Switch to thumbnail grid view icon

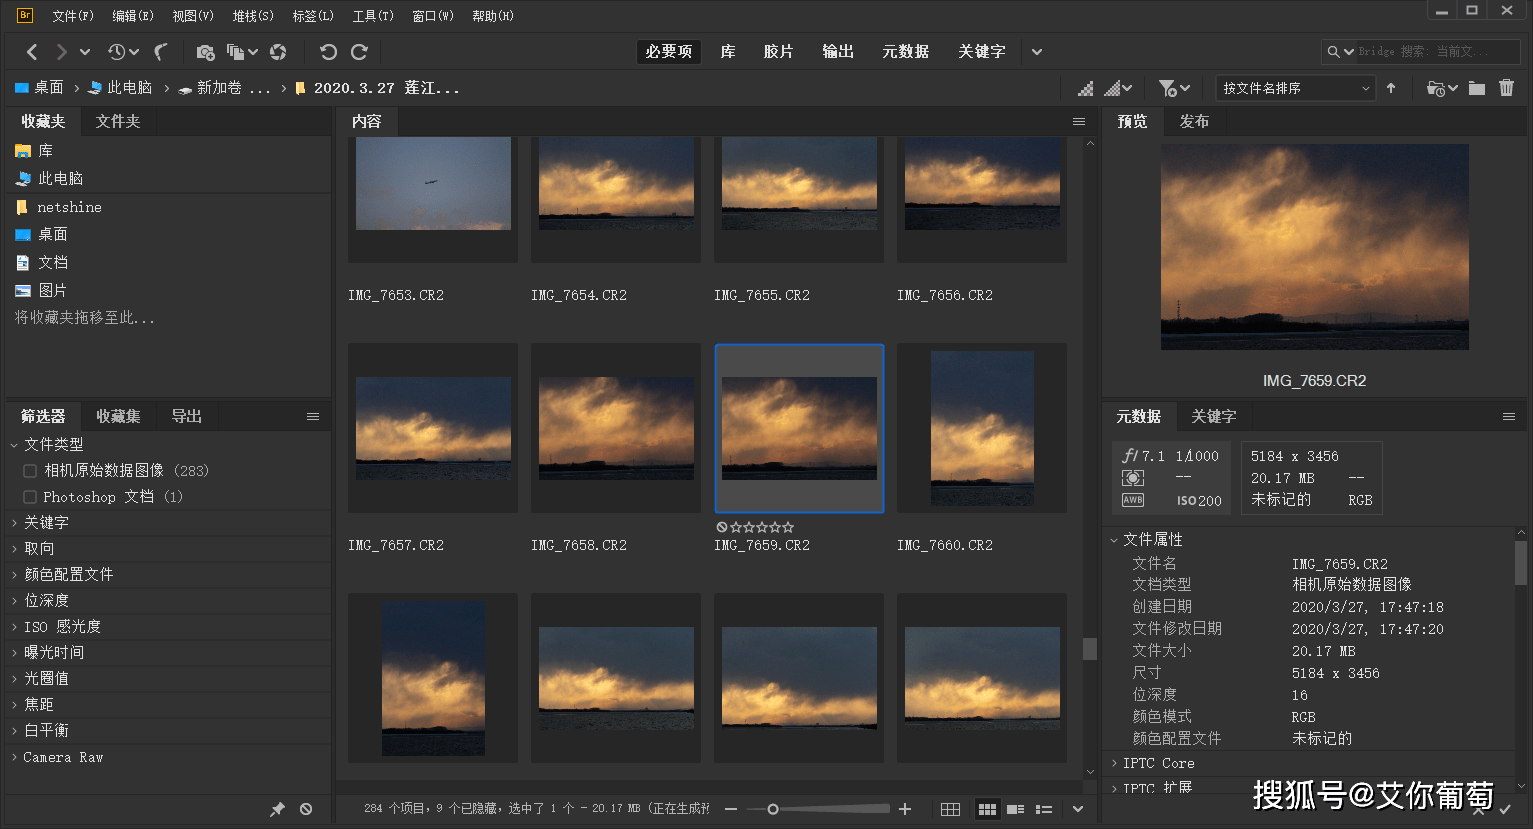pyautogui.click(x=987, y=809)
